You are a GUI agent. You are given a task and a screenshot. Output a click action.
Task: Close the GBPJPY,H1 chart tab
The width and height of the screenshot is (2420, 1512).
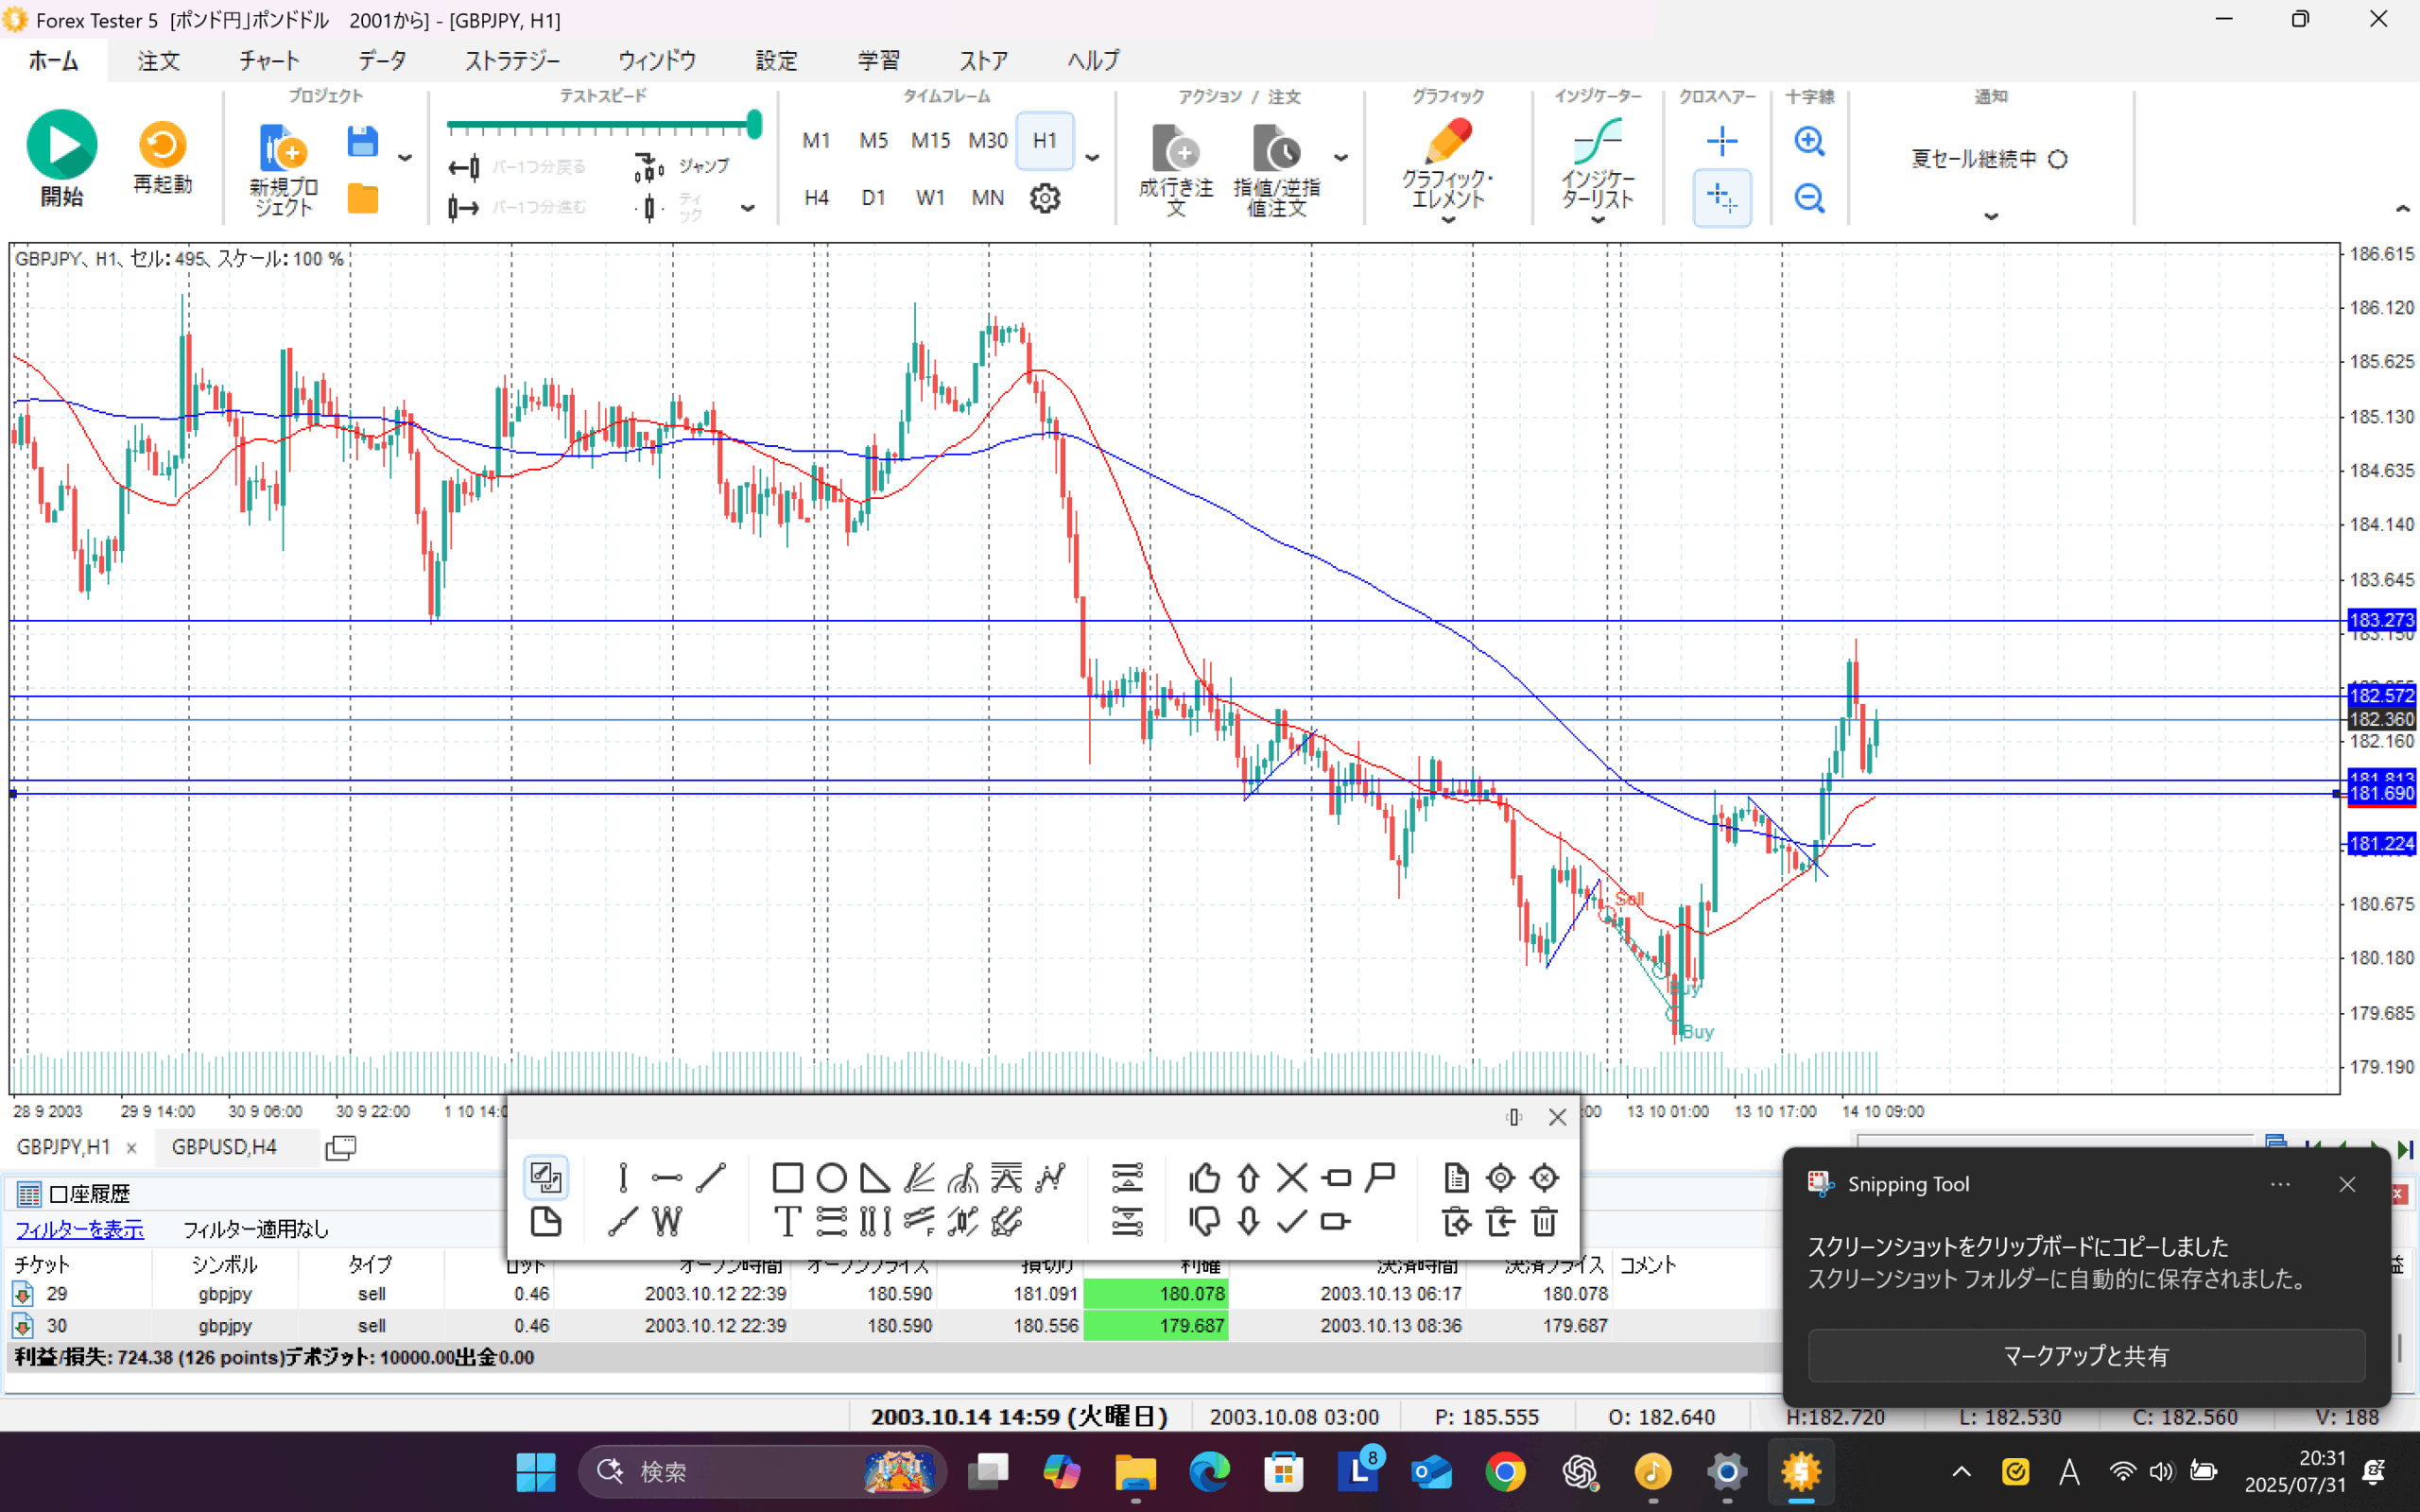click(131, 1148)
